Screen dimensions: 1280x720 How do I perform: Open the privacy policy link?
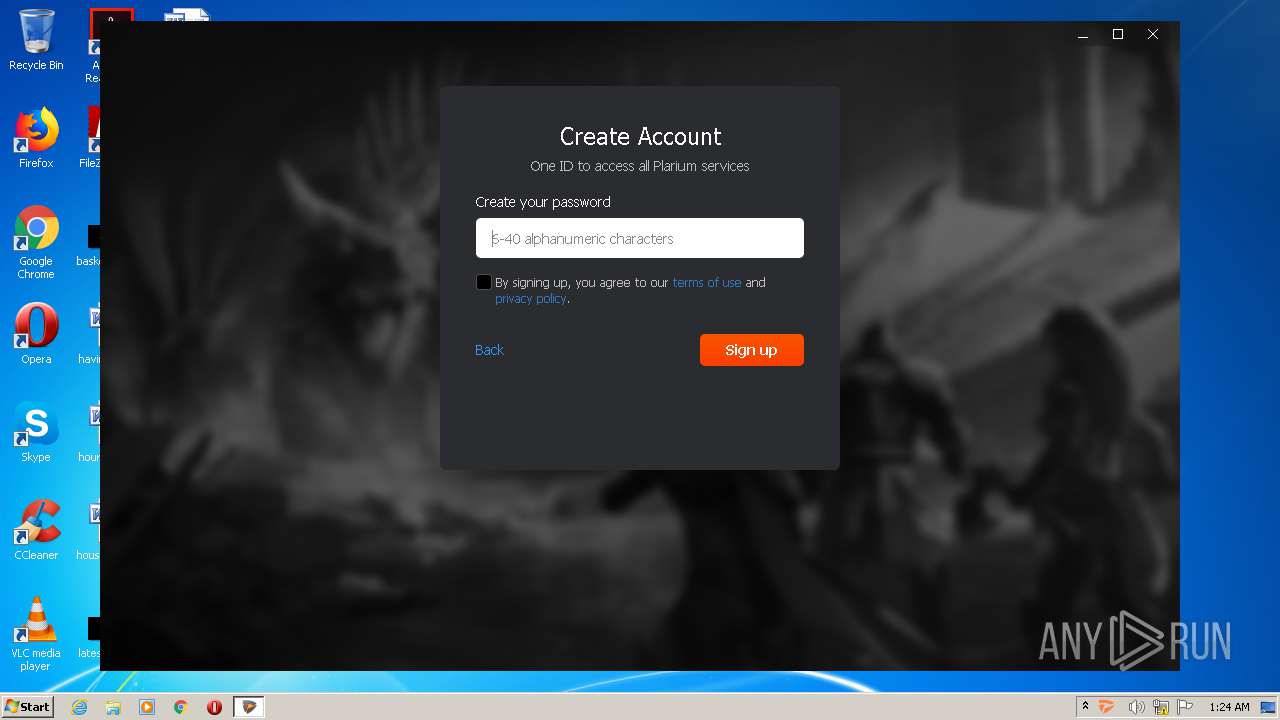click(x=531, y=299)
